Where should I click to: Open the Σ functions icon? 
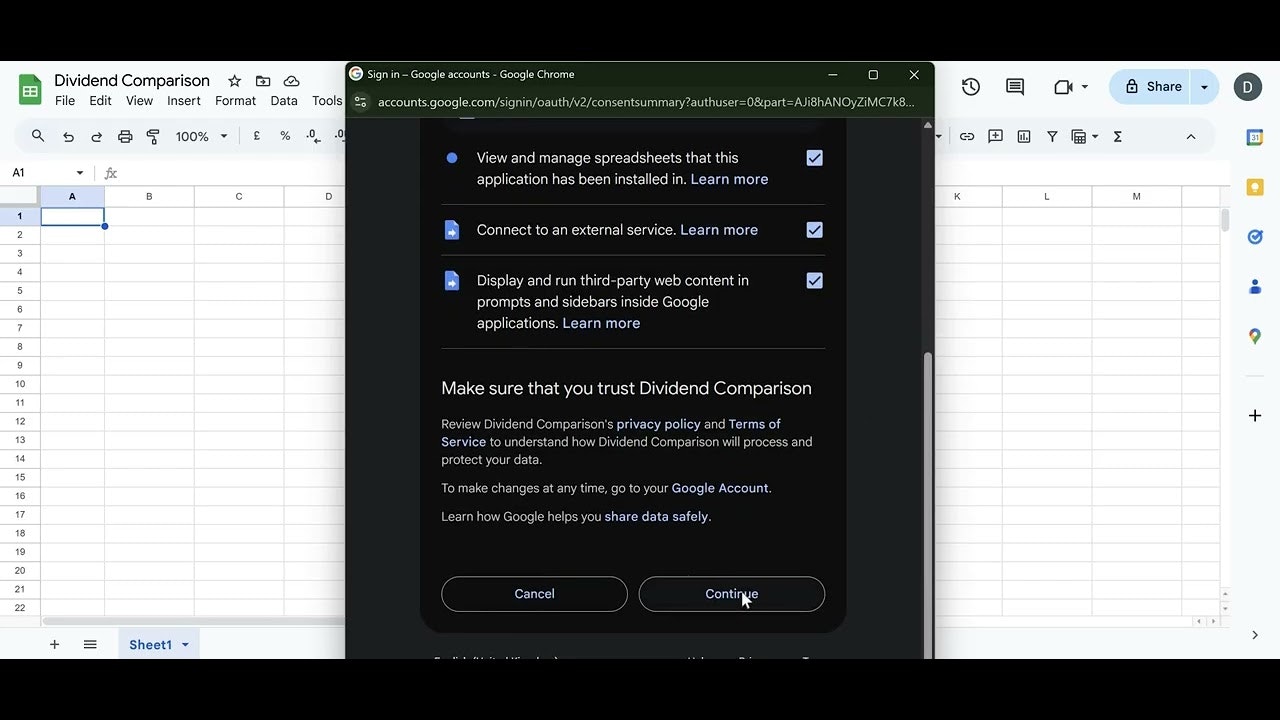pyautogui.click(x=1118, y=136)
